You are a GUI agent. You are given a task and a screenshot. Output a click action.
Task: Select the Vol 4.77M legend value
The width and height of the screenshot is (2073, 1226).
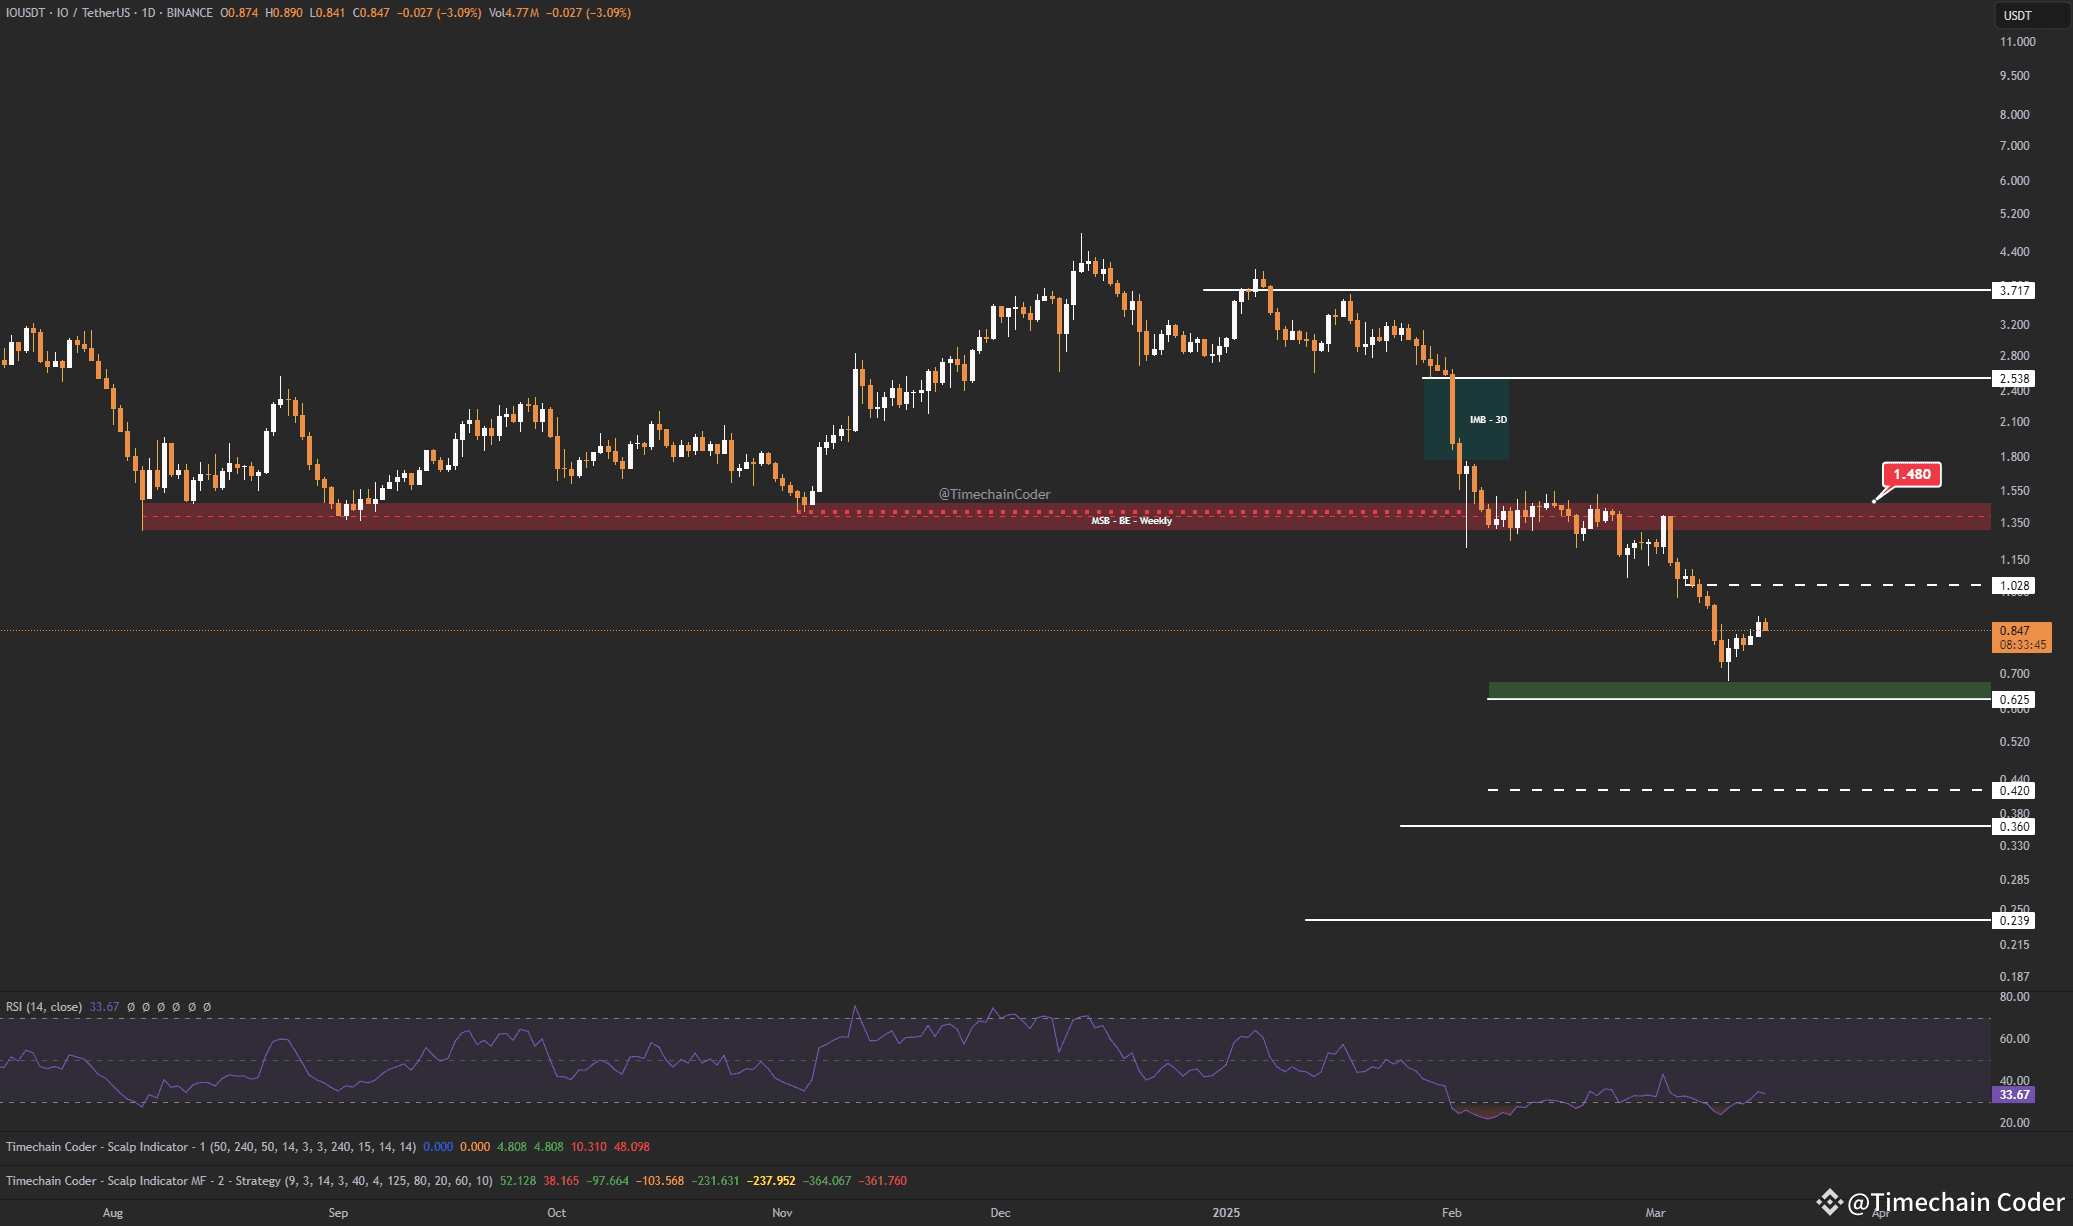[514, 13]
